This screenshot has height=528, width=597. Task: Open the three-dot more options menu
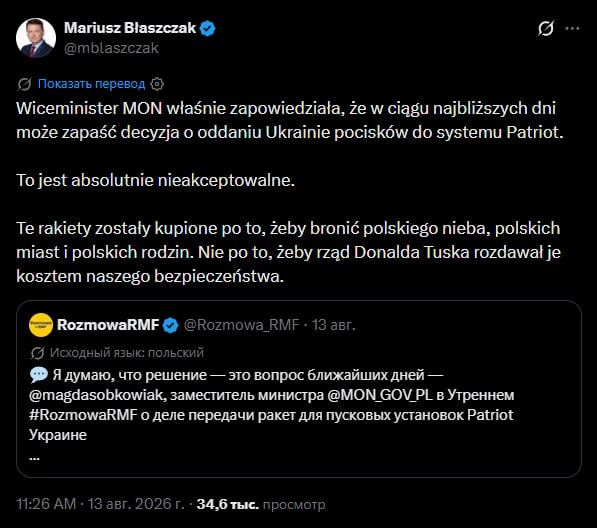pos(572,29)
